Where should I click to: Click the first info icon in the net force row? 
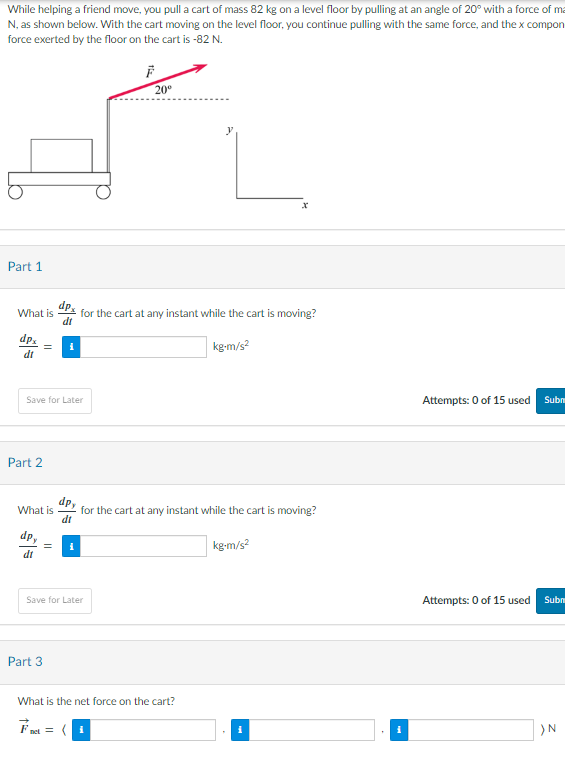pos(81,730)
